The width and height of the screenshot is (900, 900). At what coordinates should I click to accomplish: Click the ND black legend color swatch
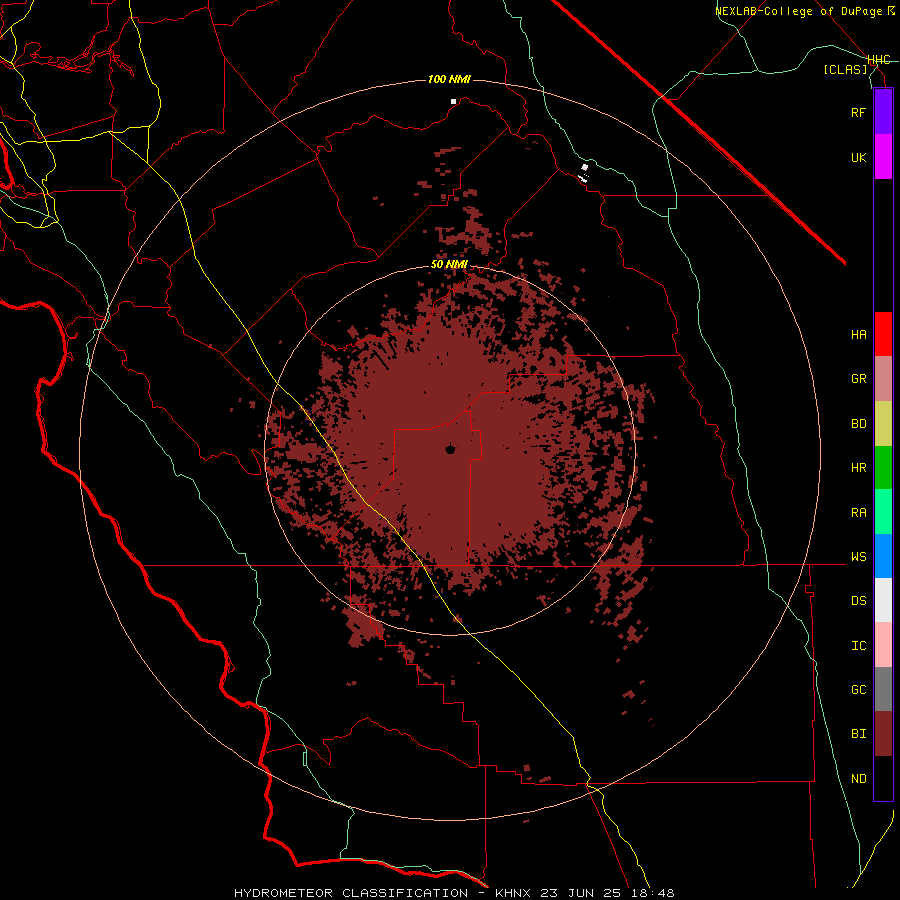(883, 778)
